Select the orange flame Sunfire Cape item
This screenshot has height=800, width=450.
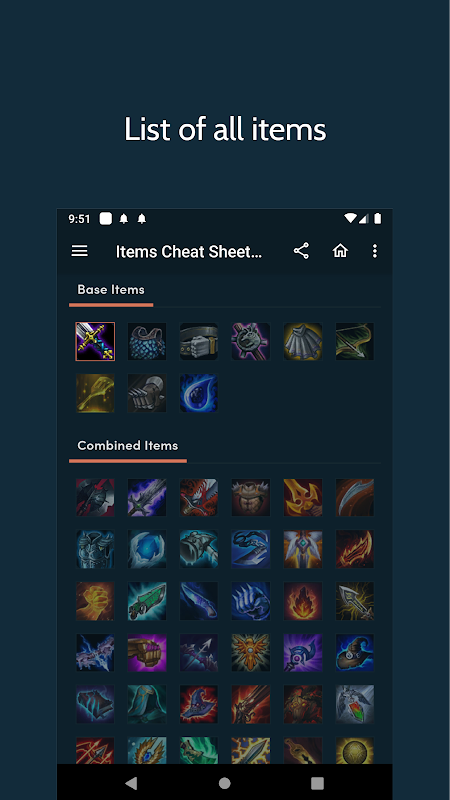point(303,601)
